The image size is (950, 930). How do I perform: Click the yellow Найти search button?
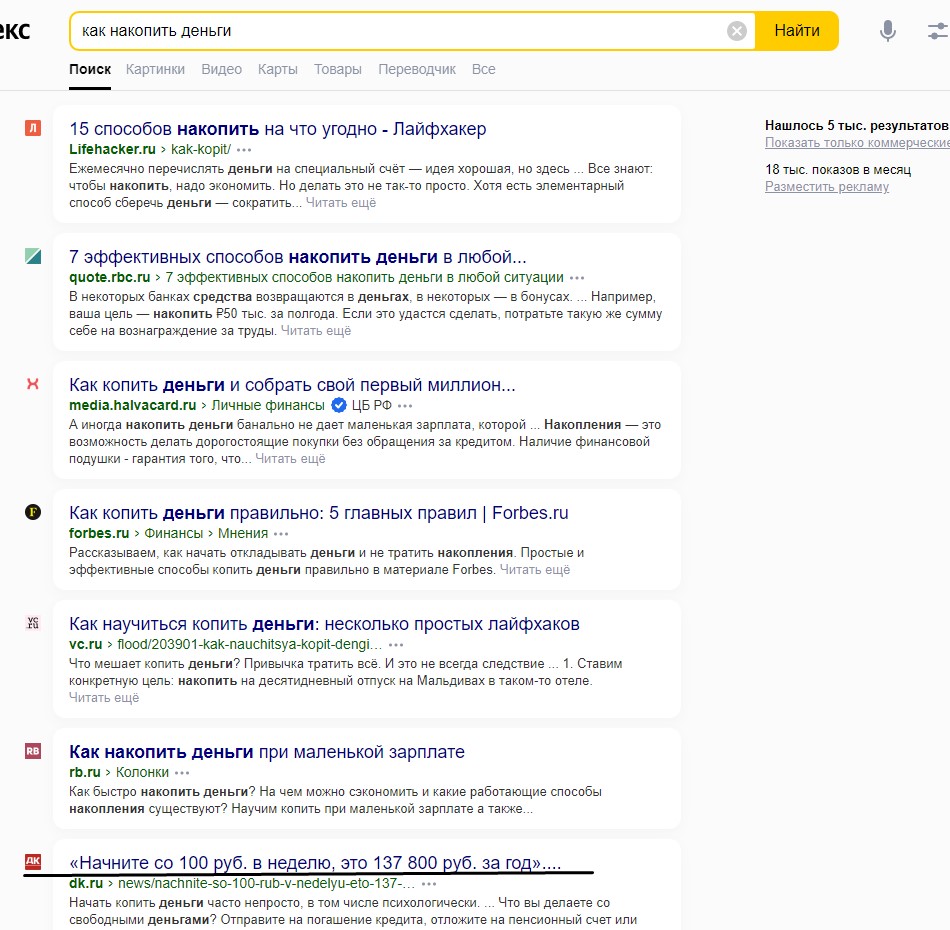pyautogui.click(x=797, y=31)
